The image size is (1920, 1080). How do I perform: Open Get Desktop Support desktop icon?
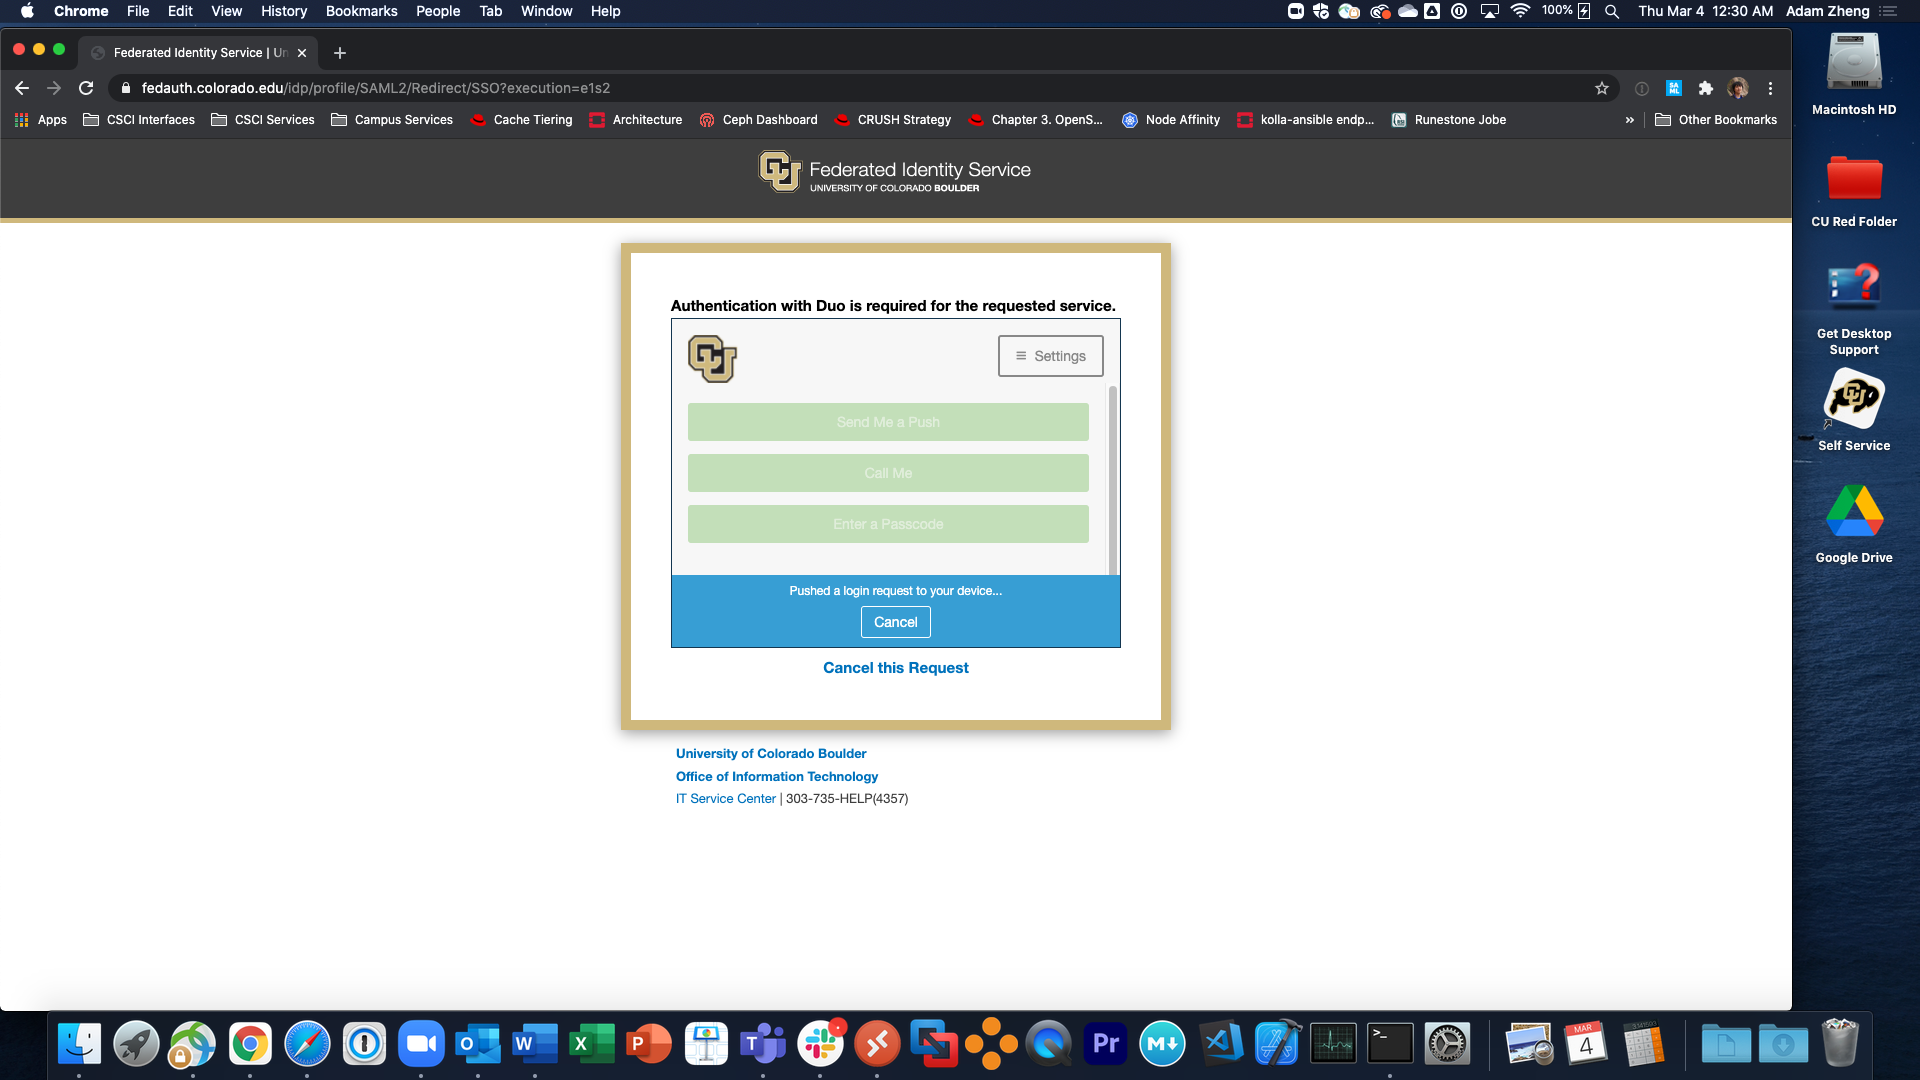click(1854, 310)
